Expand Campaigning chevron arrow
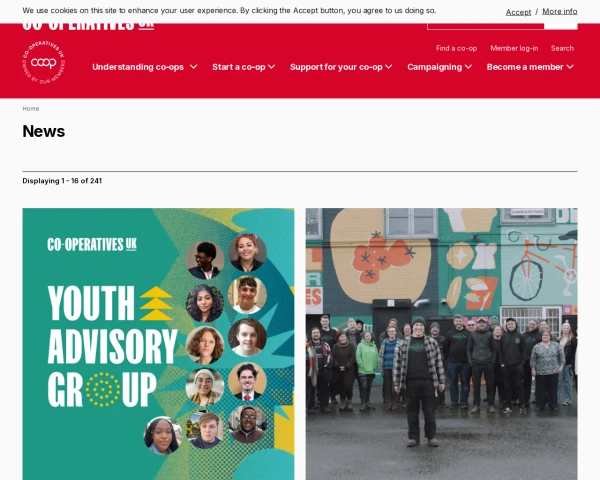Image resolution: width=600 pixels, height=480 pixels. tap(468, 67)
